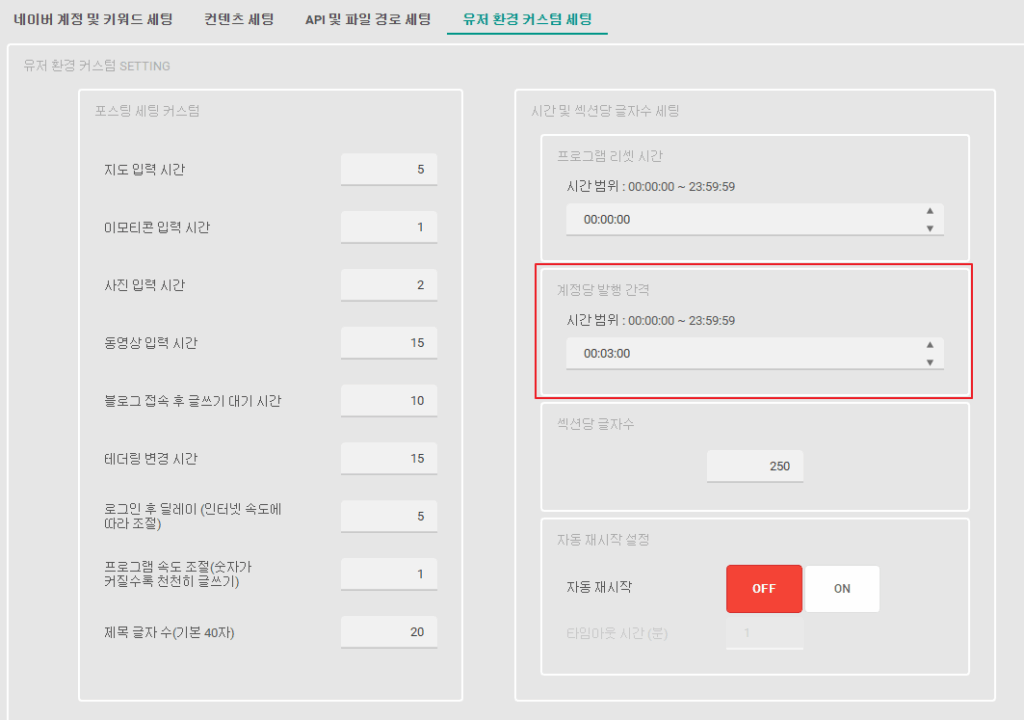Focus the 로그인 후 딜레이 input field
Image resolution: width=1024 pixels, height=720 pixels.
pos(388,516)
